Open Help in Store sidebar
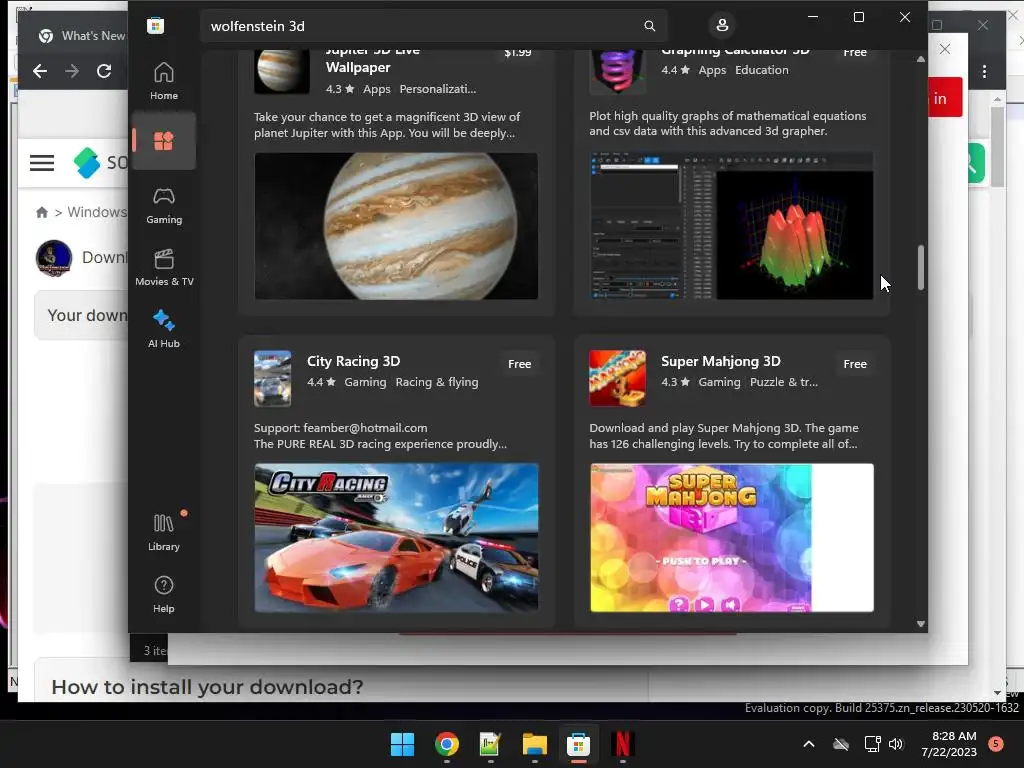This screenshot has width=1024, height=768. point(163,594)
